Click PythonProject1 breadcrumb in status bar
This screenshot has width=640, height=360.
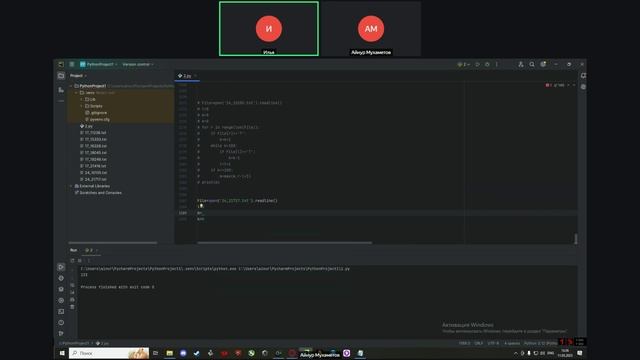74,343
